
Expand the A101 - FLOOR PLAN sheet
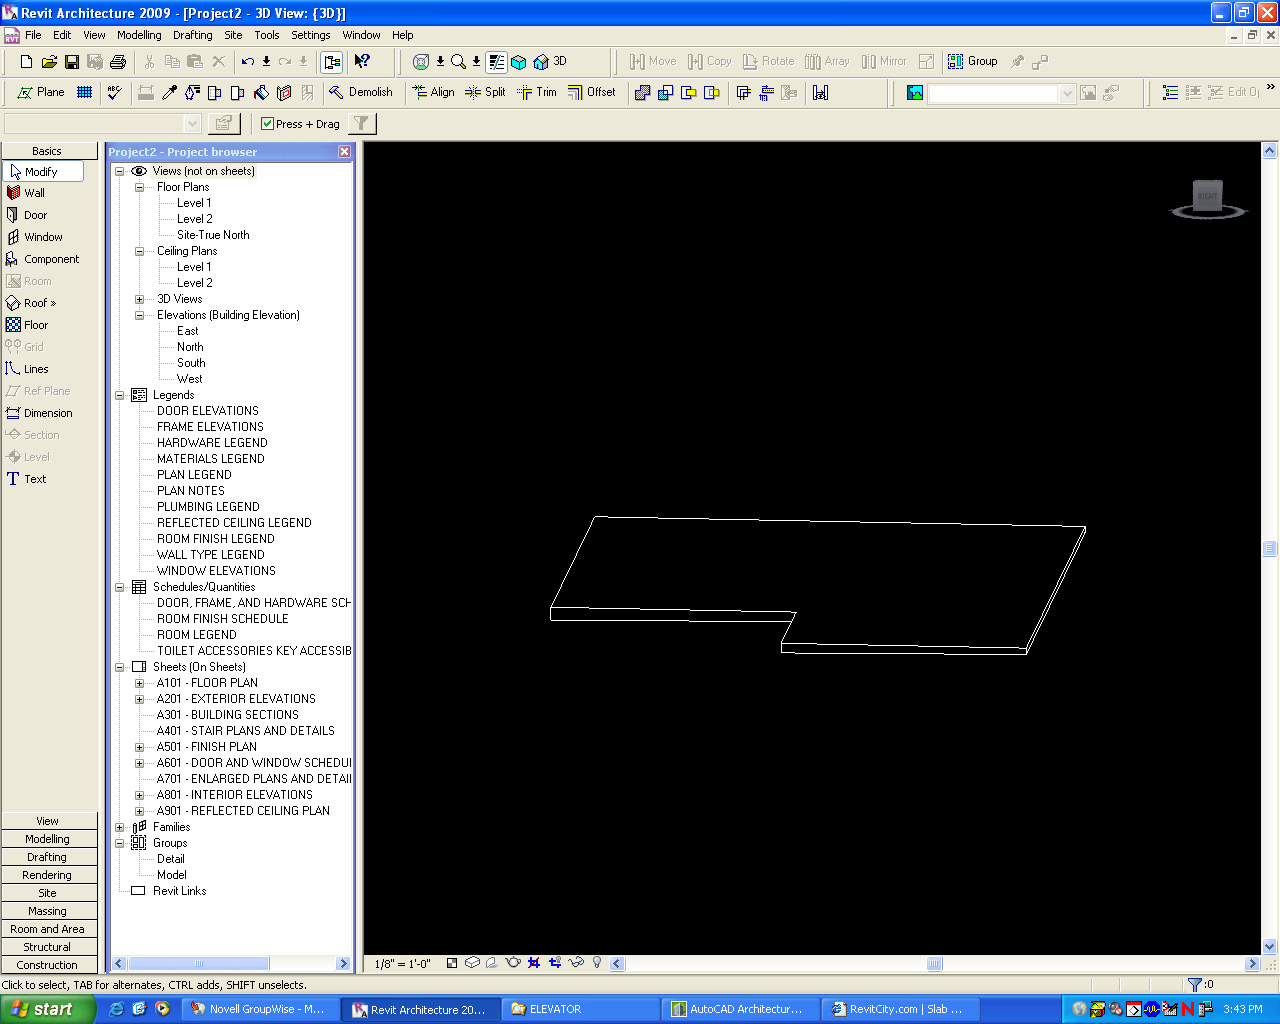click(140, 683)
